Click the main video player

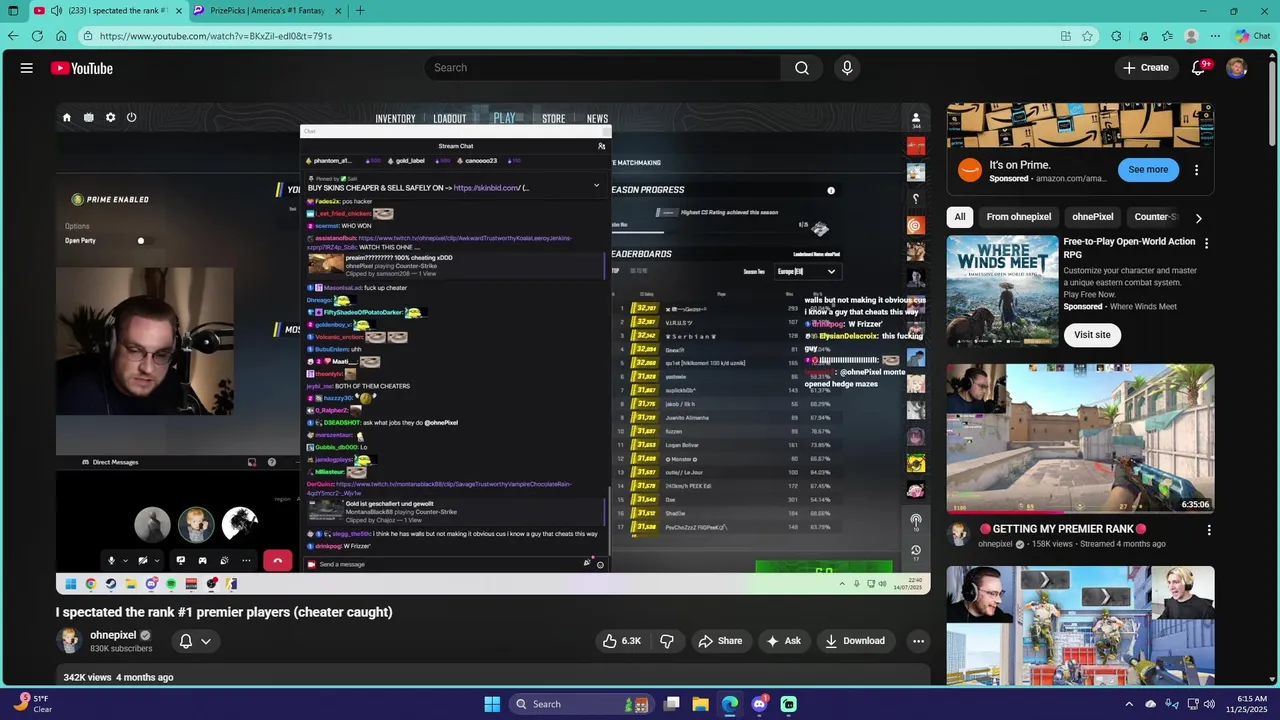[x=493, y=349]
